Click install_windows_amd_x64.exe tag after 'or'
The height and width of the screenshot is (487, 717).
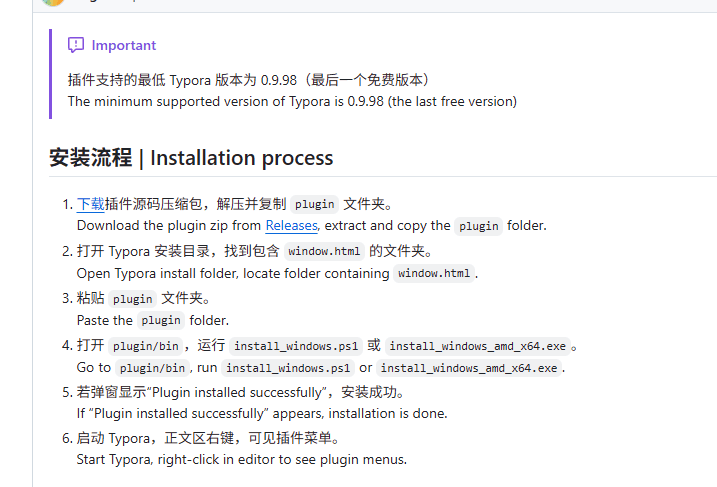tap(469, 368)
